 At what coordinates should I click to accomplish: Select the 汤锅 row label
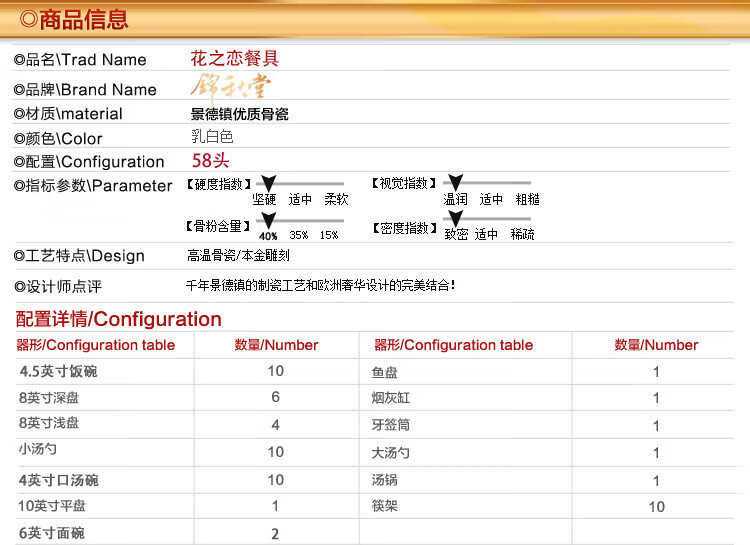coord(385,480)
